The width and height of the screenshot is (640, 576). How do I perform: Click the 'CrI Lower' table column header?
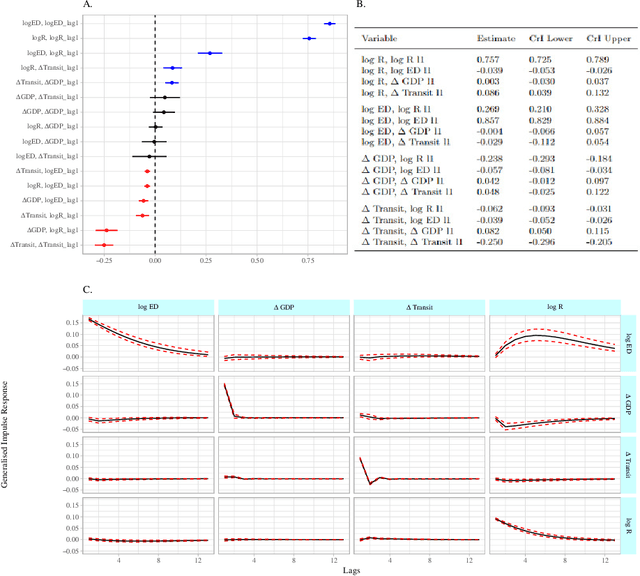tap(551, 37)
